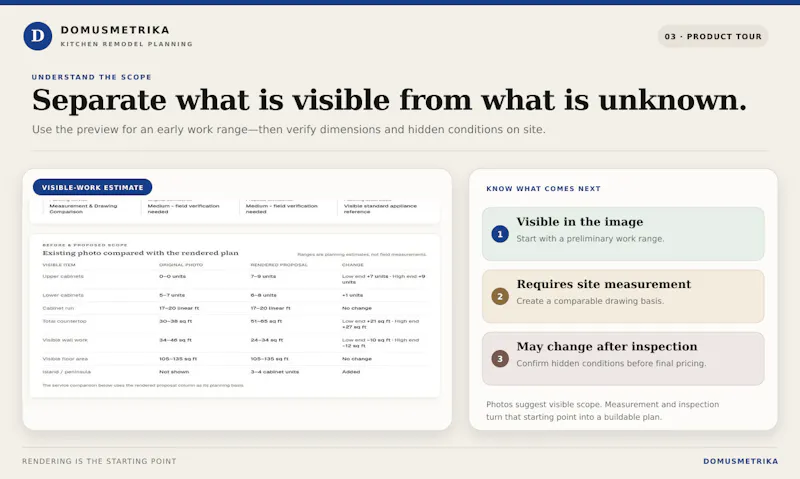Select the Cabinet run row label

(59, 309)
